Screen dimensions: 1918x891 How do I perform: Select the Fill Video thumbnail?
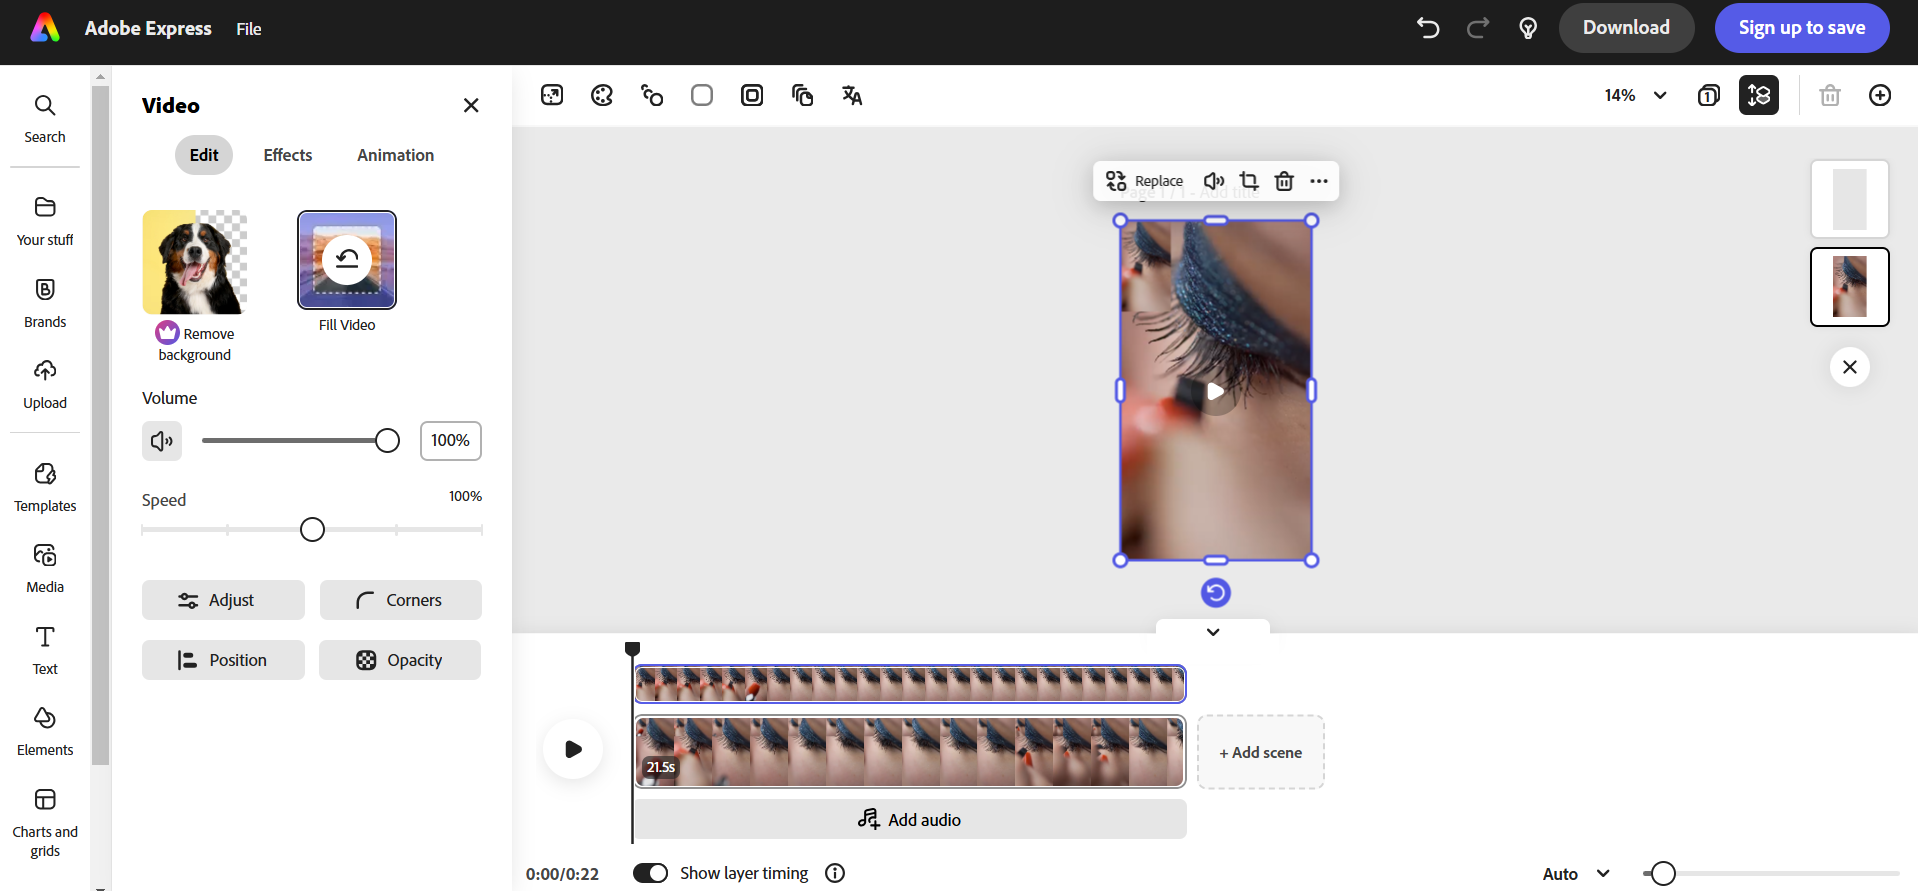[347, 260]
